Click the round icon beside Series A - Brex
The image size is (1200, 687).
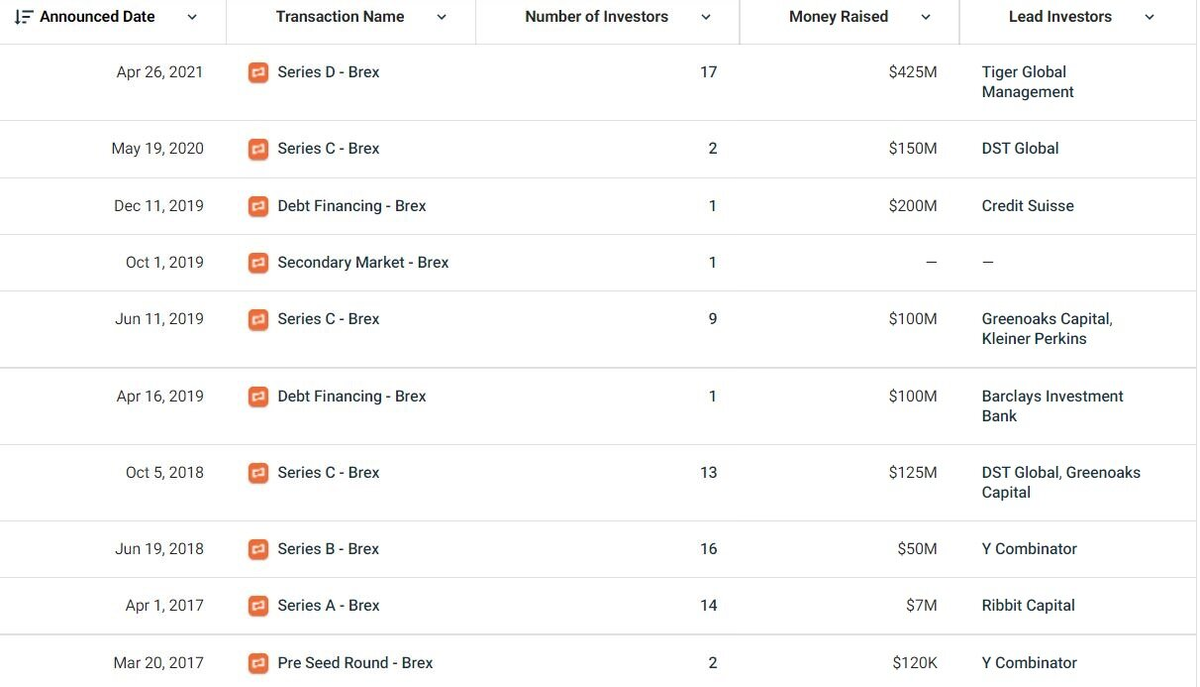259,605
